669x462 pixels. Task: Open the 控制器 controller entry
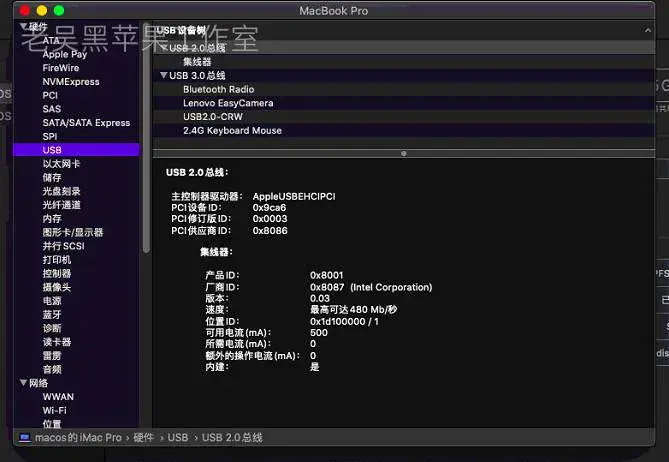[56, 273]
